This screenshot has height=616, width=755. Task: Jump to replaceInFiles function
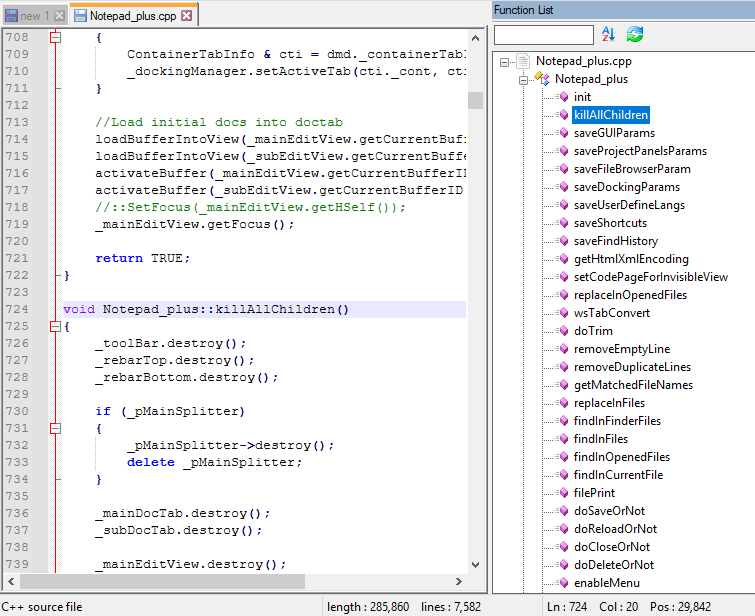[x=609, y=403]
